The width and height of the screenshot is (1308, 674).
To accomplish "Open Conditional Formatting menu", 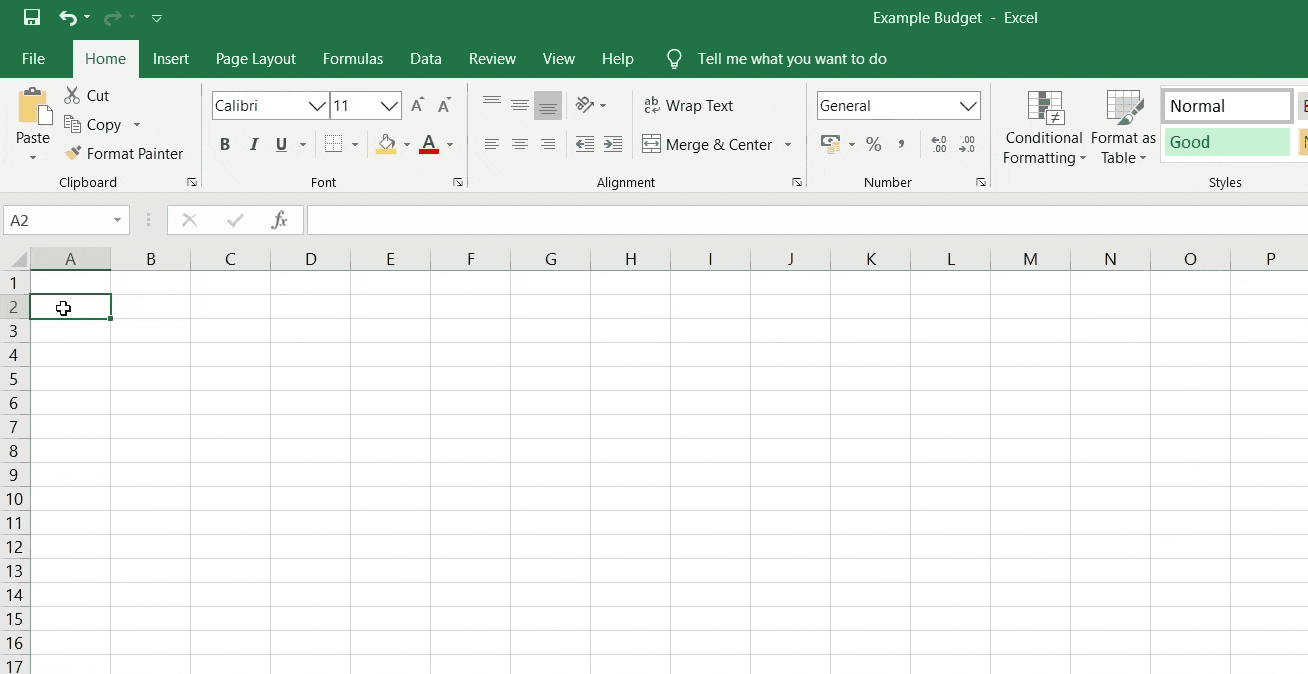I will 1044,128.
